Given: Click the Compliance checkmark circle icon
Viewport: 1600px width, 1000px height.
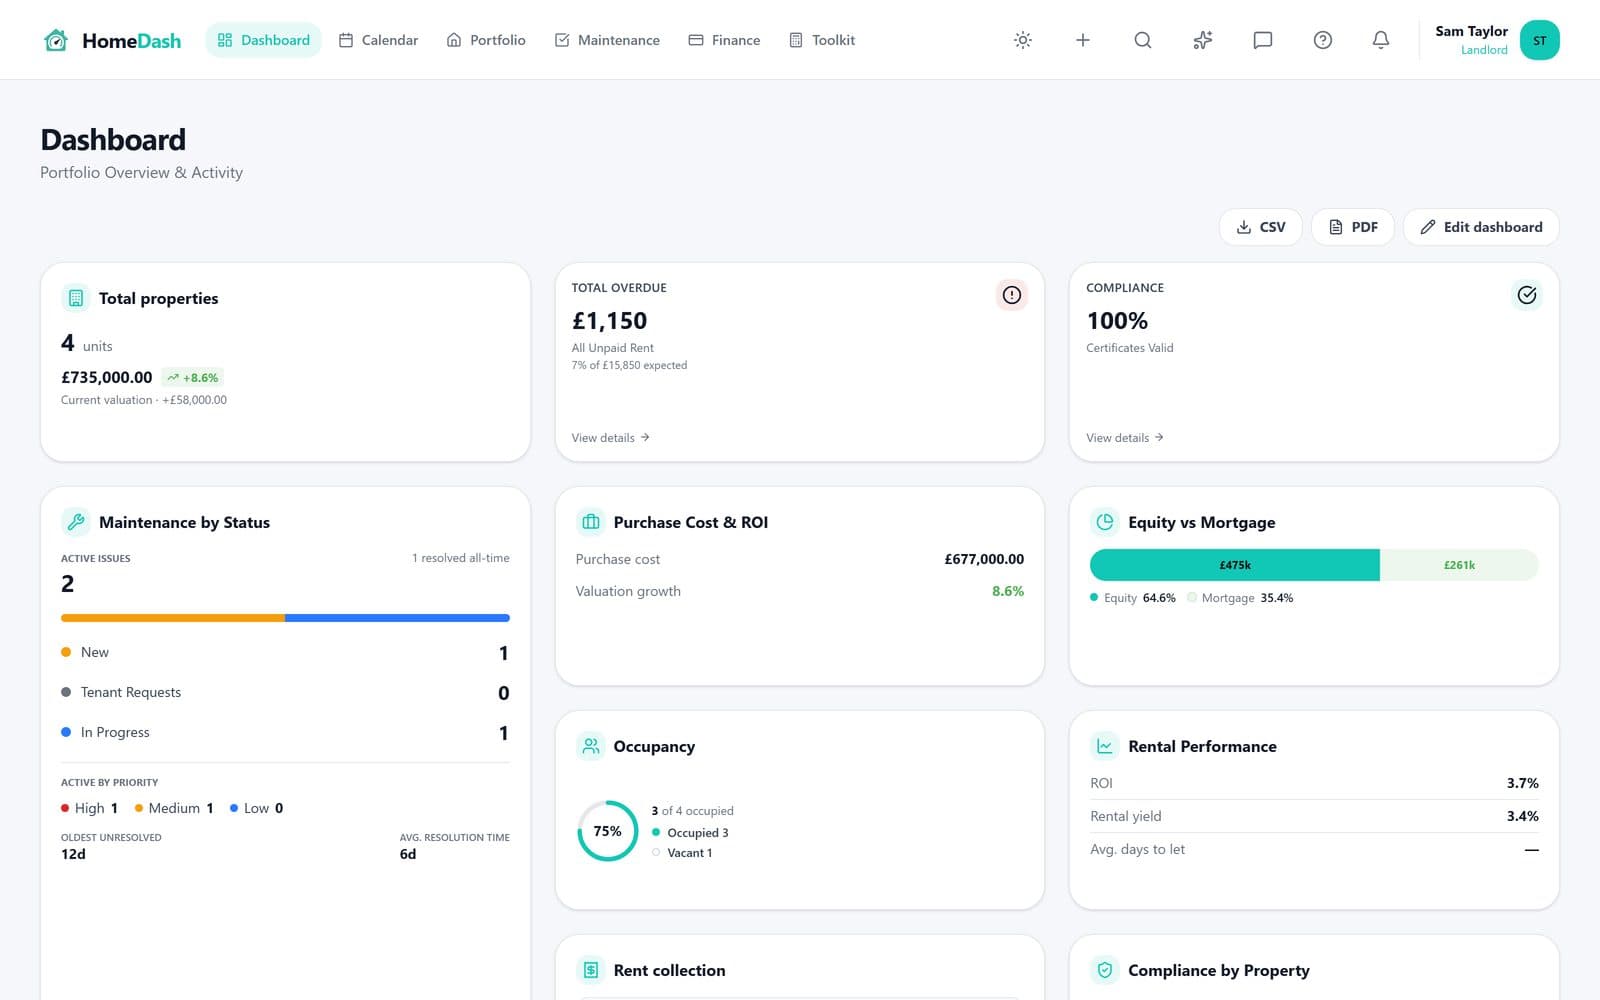Looking at the screenshot, I should click(1526, 295).
